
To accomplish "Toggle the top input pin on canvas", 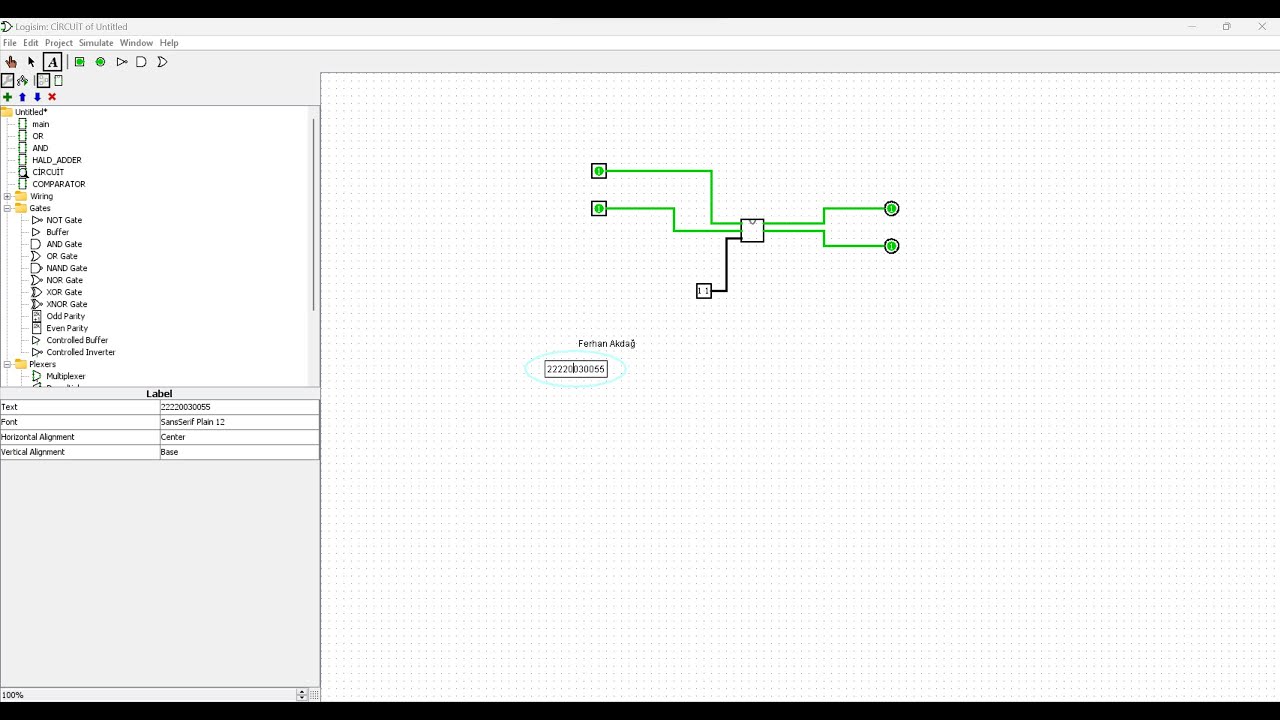I will (x=599, y=171).
